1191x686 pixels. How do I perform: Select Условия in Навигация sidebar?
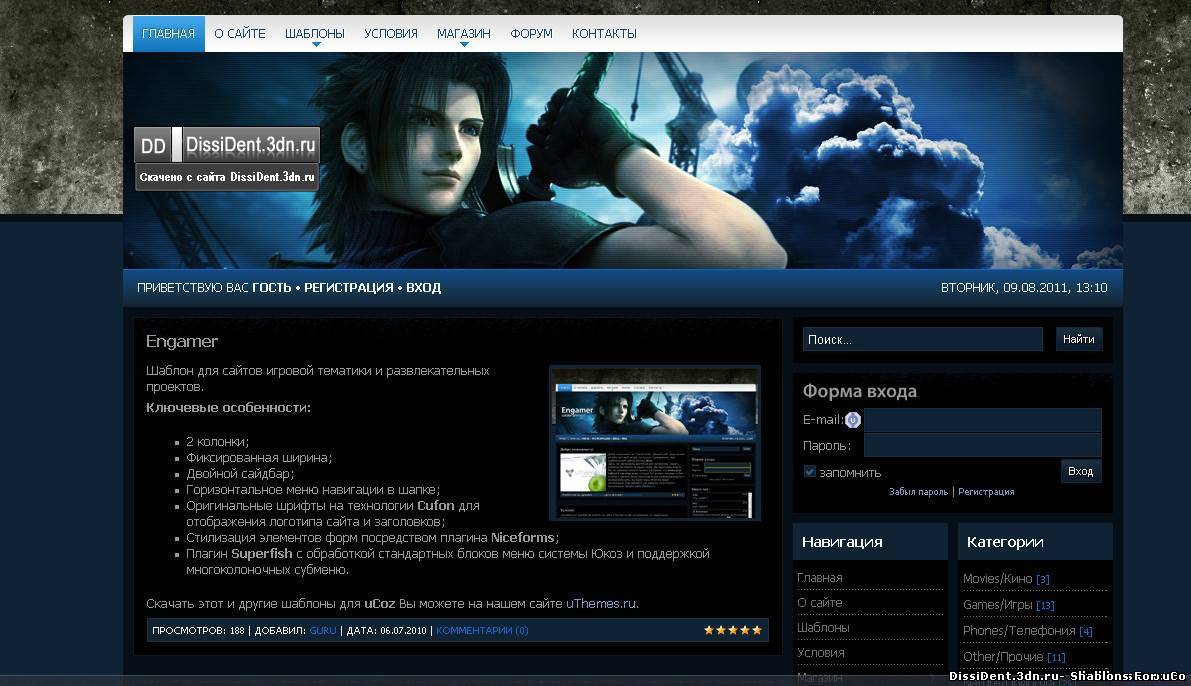820,653
